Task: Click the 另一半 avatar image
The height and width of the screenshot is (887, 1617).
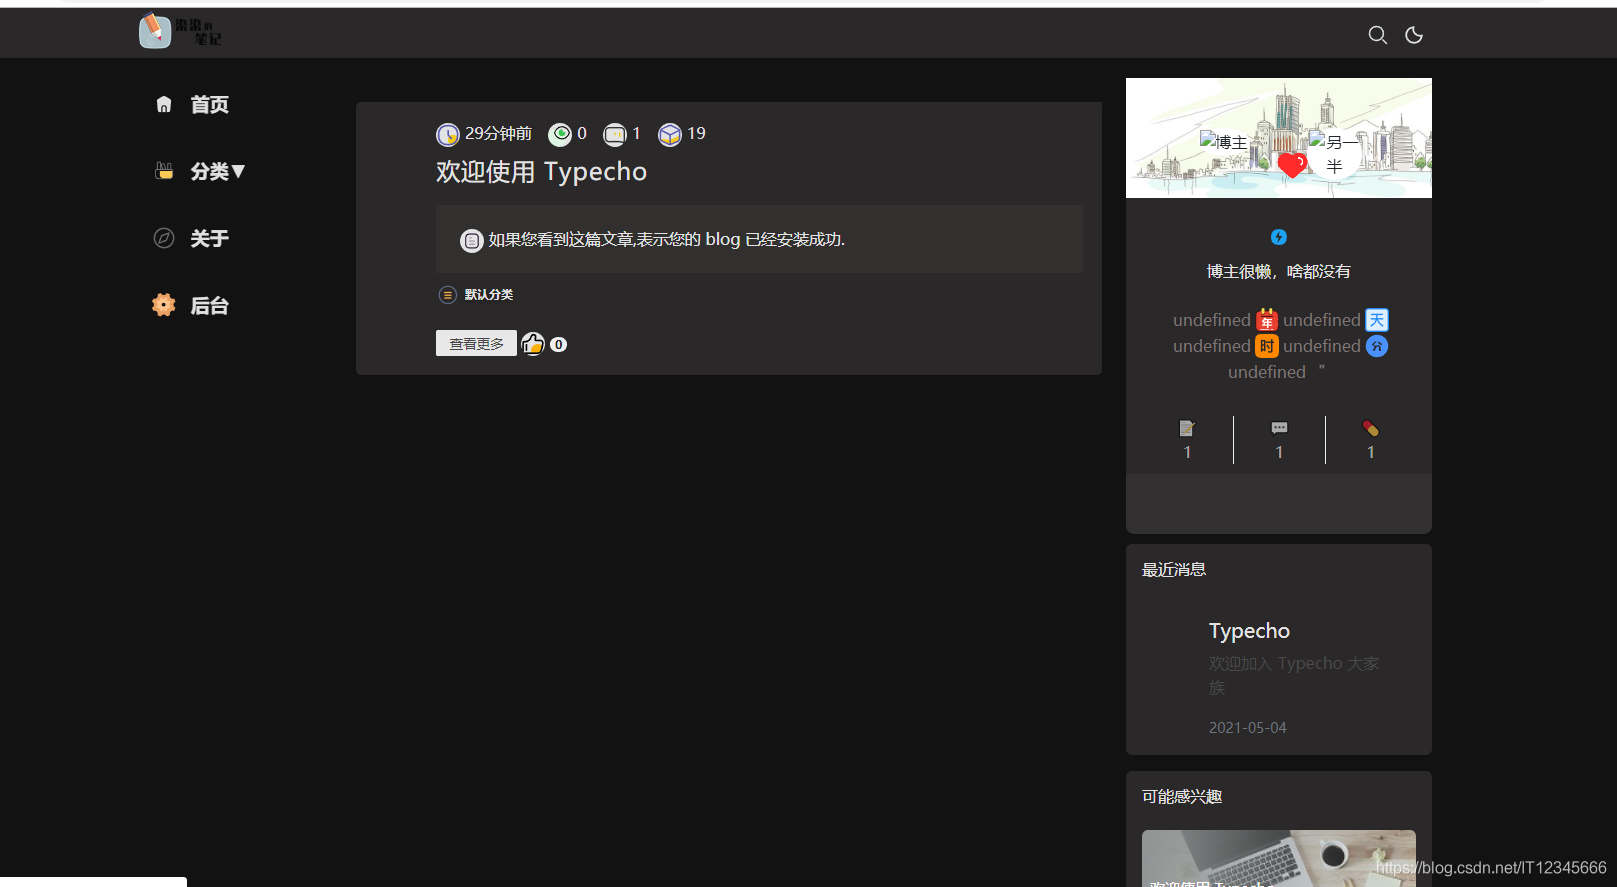Action: pos(1334,153)
